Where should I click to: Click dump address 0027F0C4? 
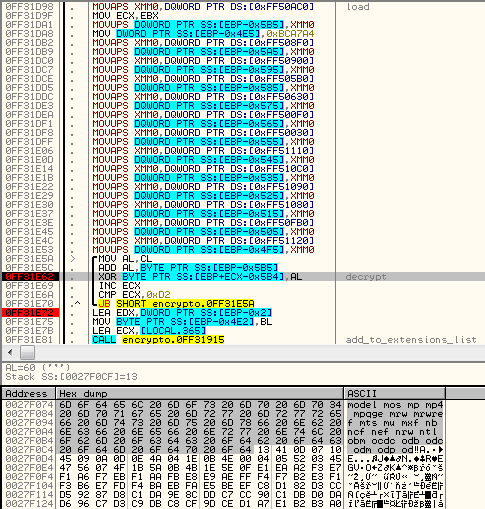(x=29, y=450)
